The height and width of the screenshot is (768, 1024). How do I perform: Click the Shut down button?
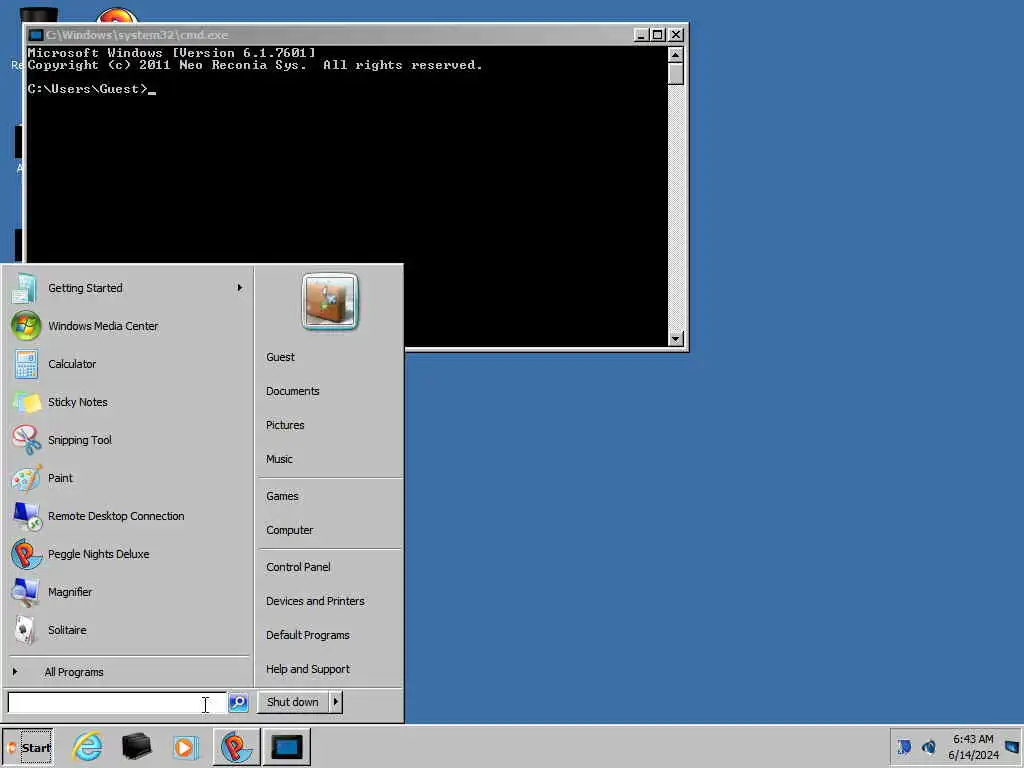click(293, 702)
